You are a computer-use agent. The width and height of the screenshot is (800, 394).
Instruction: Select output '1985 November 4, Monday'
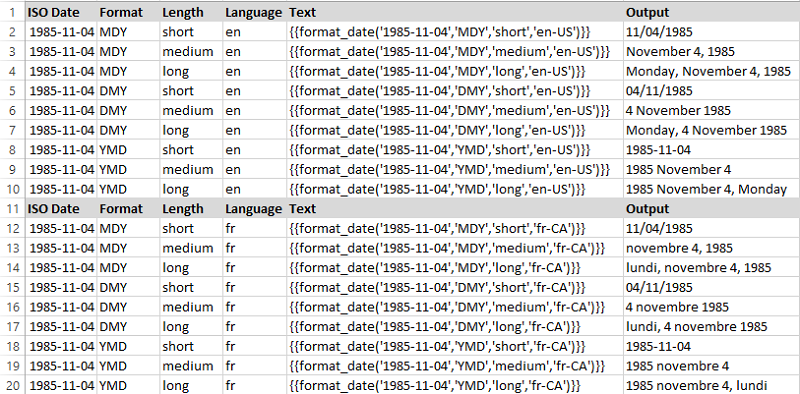(711, 189)
